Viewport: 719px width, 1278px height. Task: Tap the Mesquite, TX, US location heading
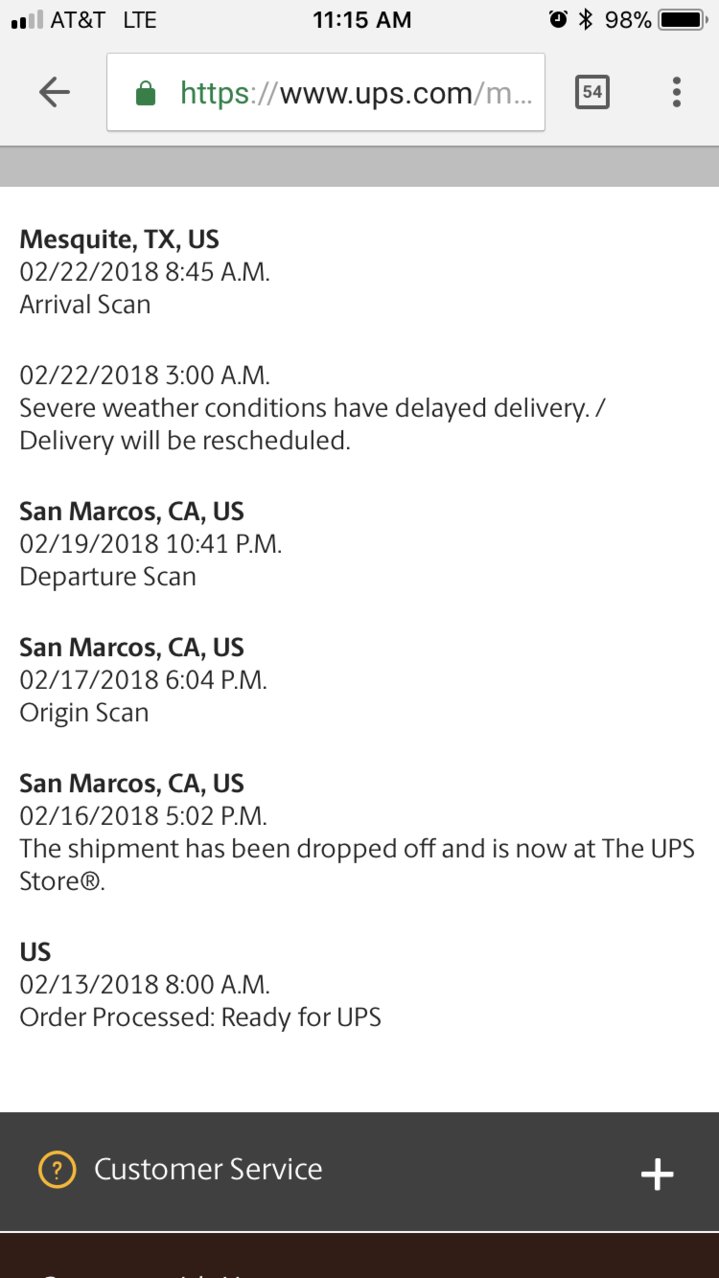coord(119,239)
